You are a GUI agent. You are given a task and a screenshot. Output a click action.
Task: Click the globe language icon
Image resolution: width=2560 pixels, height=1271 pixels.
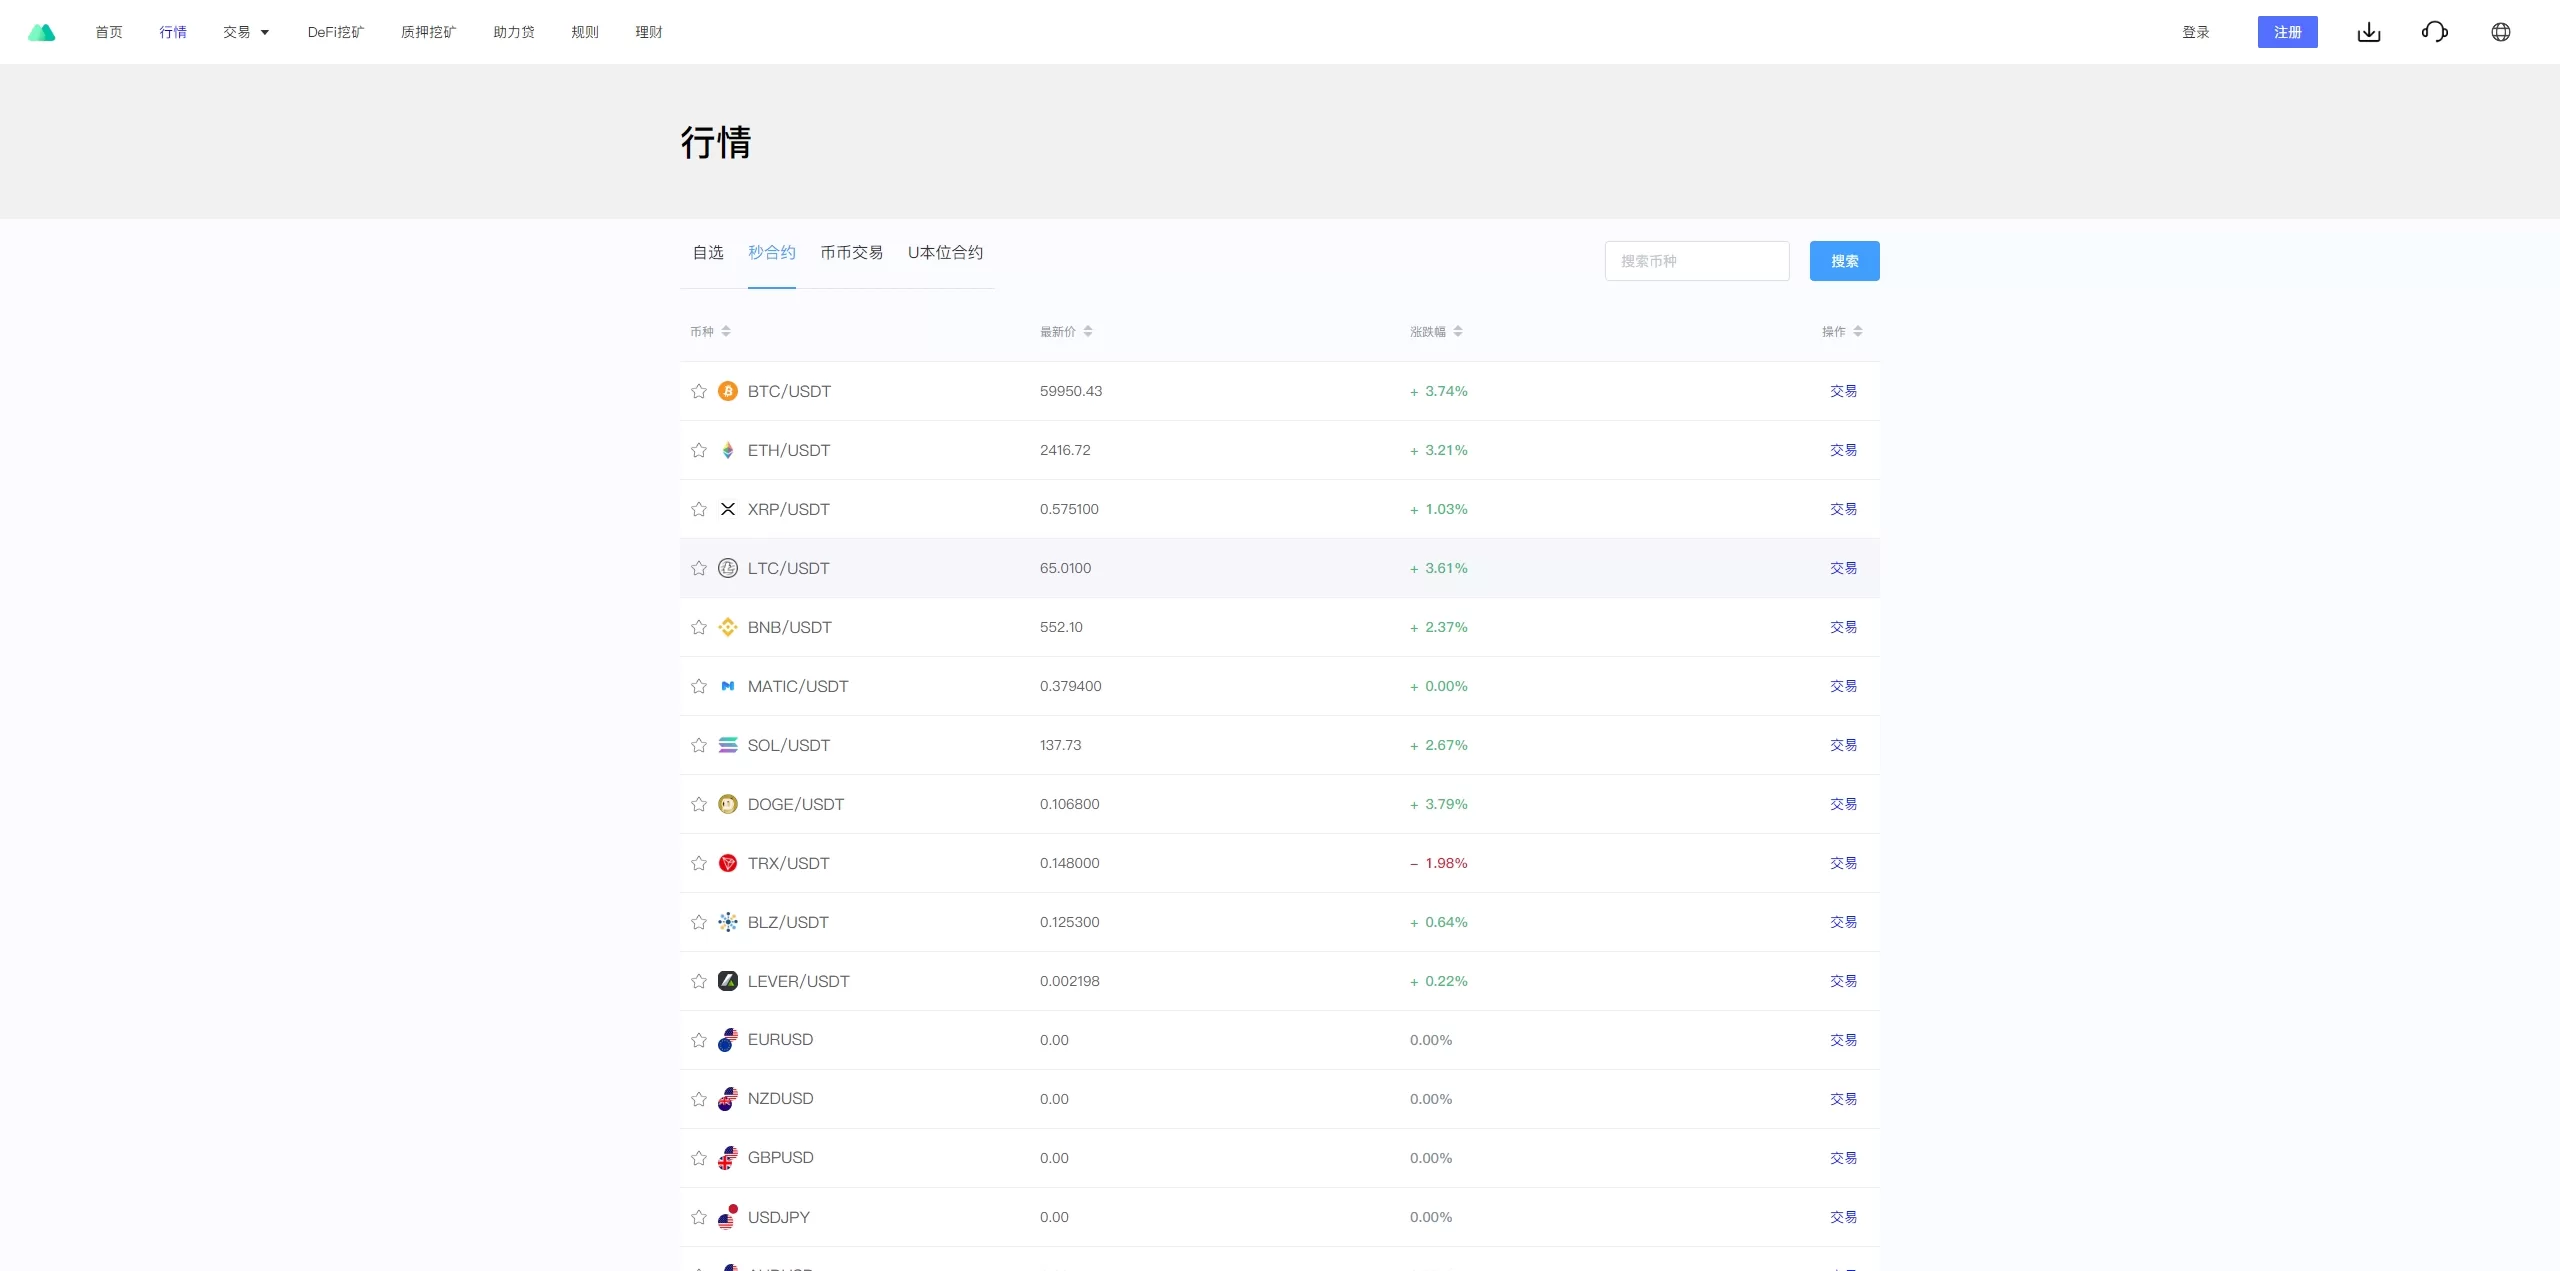coord(2501,32)
